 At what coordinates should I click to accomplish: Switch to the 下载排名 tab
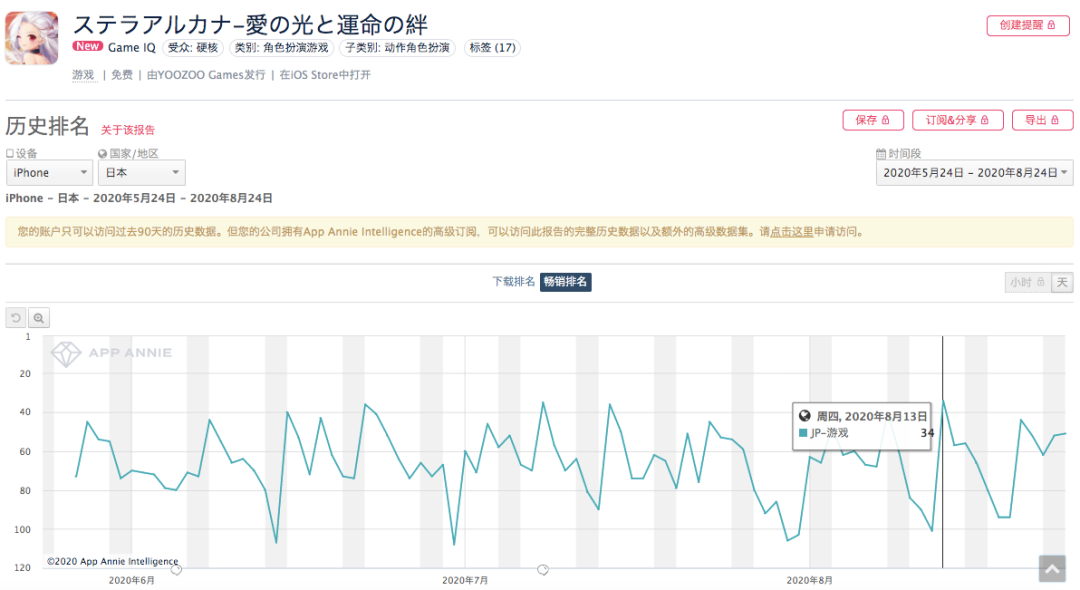pos(513,282)
